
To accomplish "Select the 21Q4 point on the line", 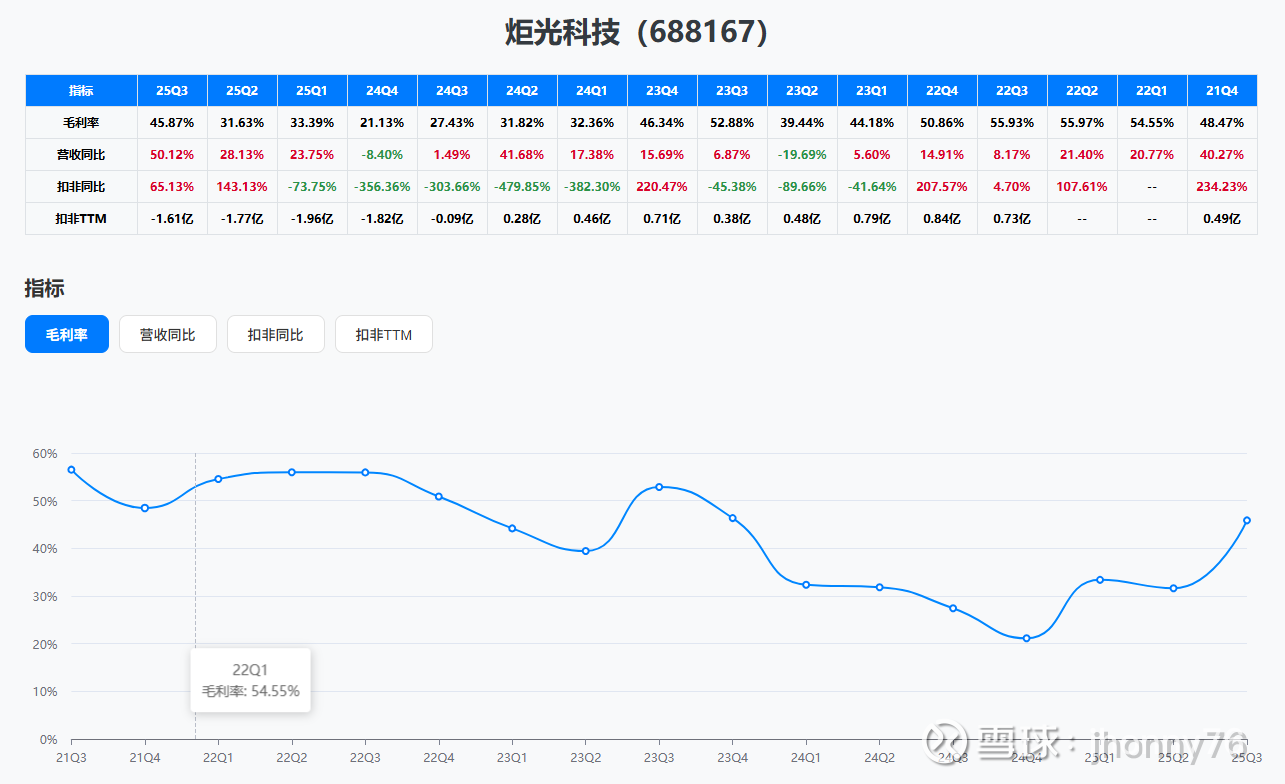I will click(x=145, y=508).
